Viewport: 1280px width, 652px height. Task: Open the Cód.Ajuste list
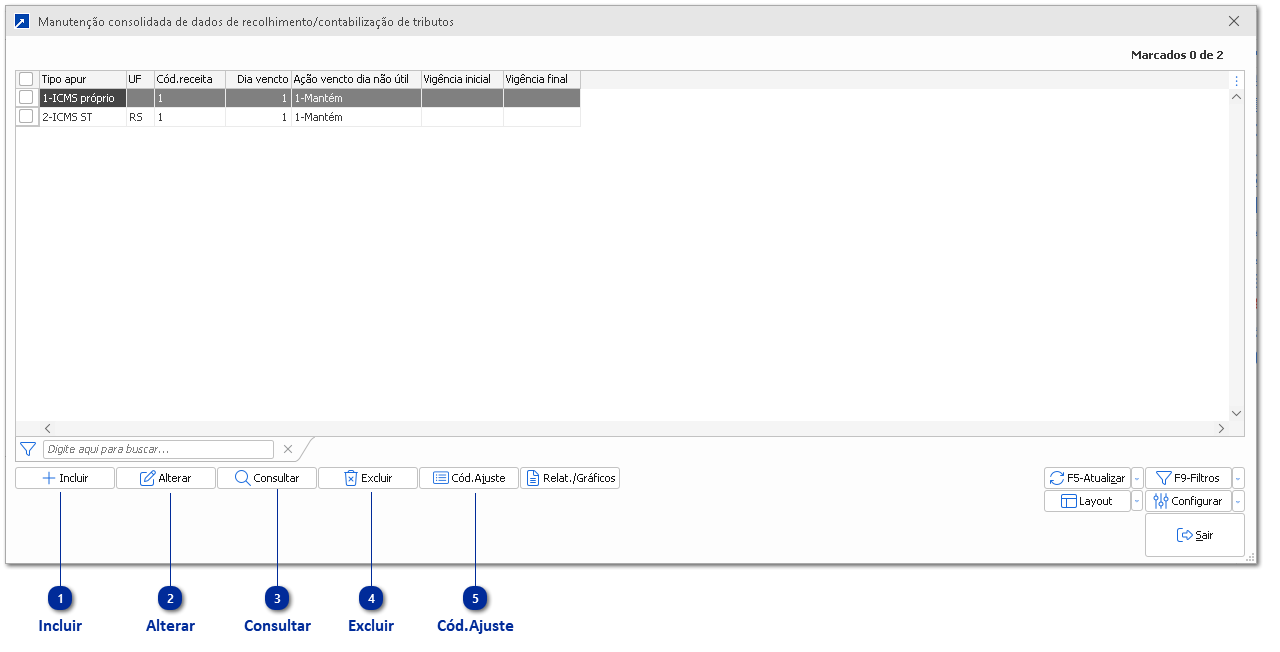[x=469, y=478]
